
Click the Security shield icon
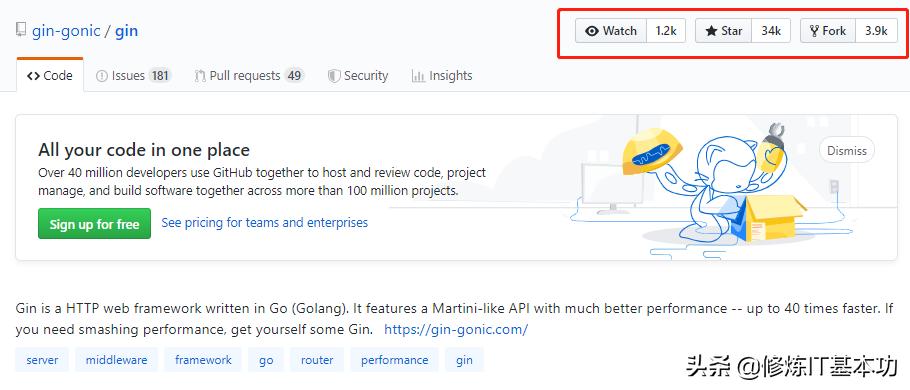334,75
